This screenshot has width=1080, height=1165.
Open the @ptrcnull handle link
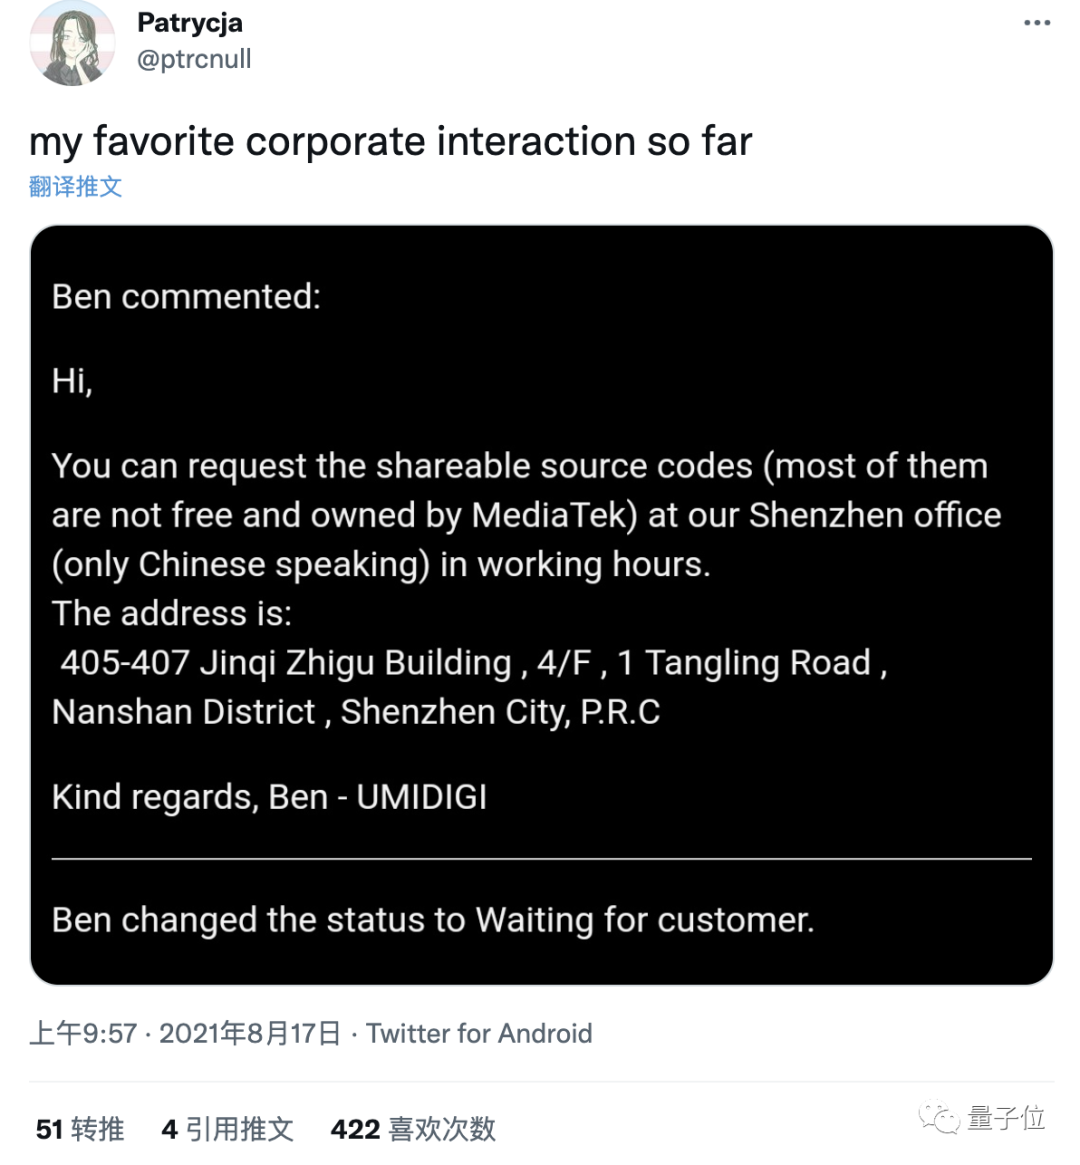195,59
